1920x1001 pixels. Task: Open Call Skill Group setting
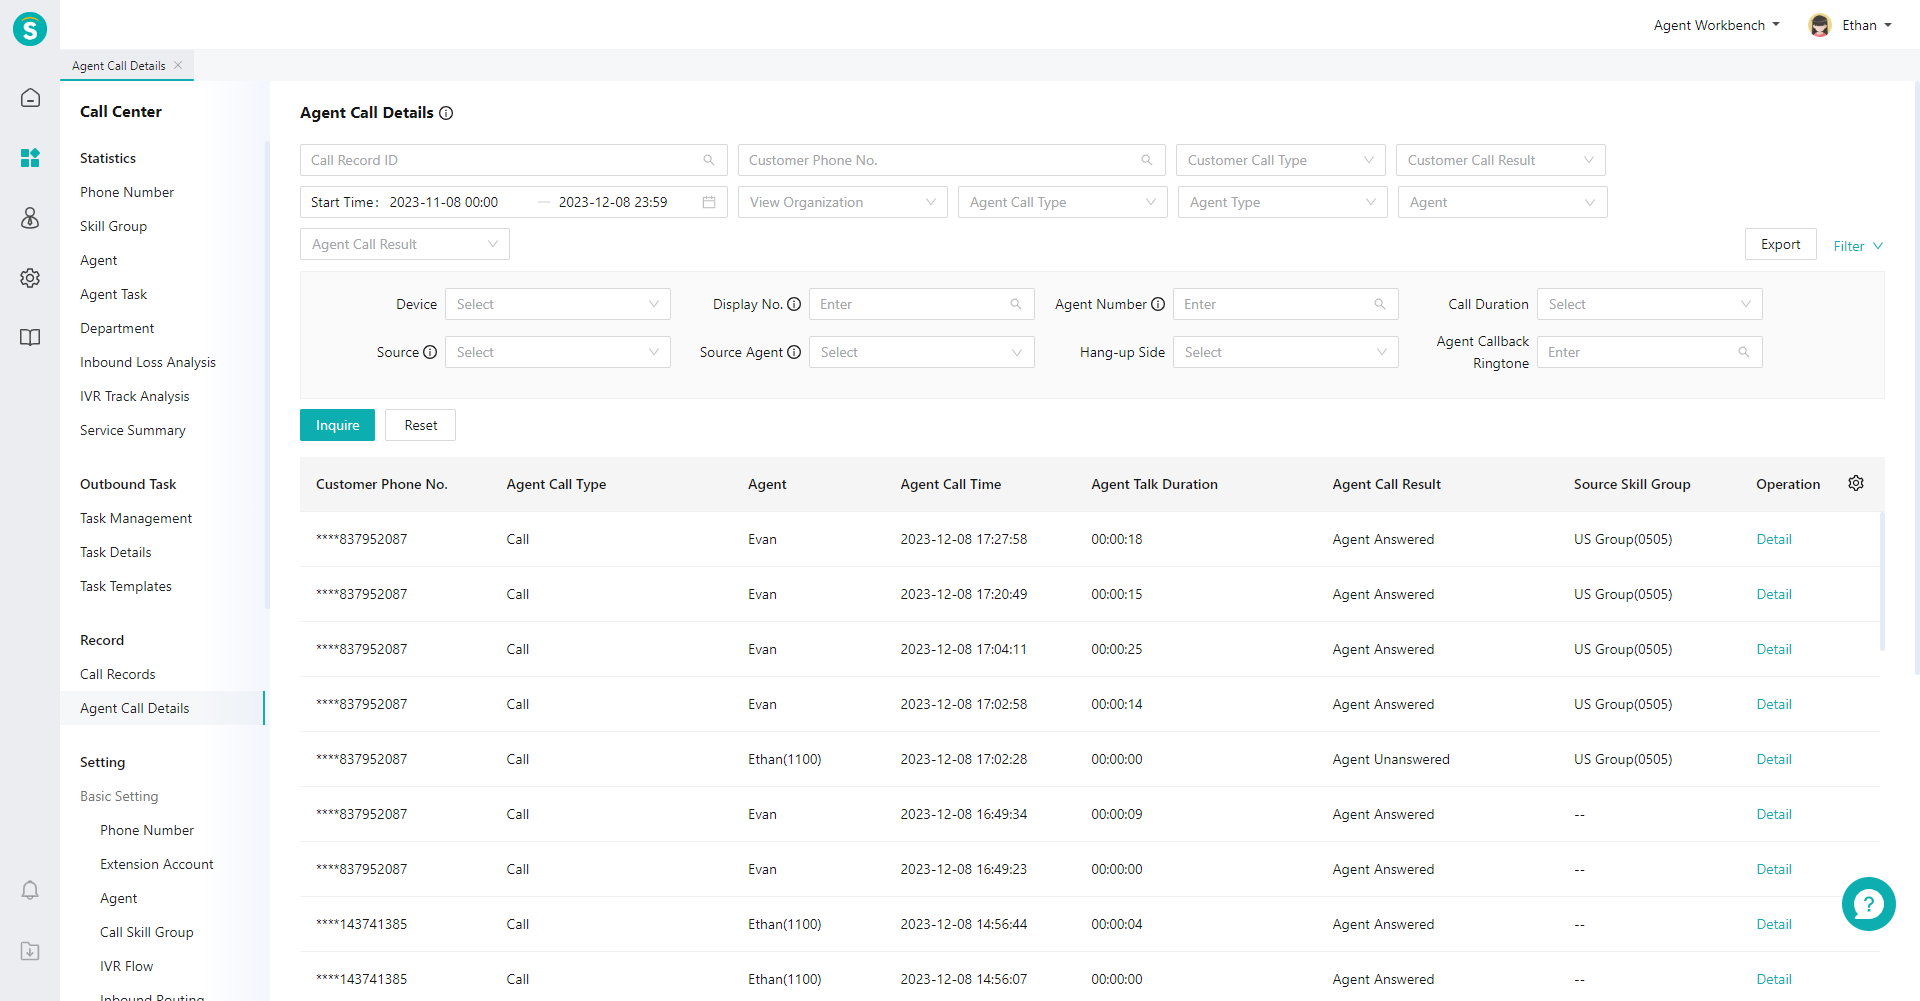click(x=147, y=932)
